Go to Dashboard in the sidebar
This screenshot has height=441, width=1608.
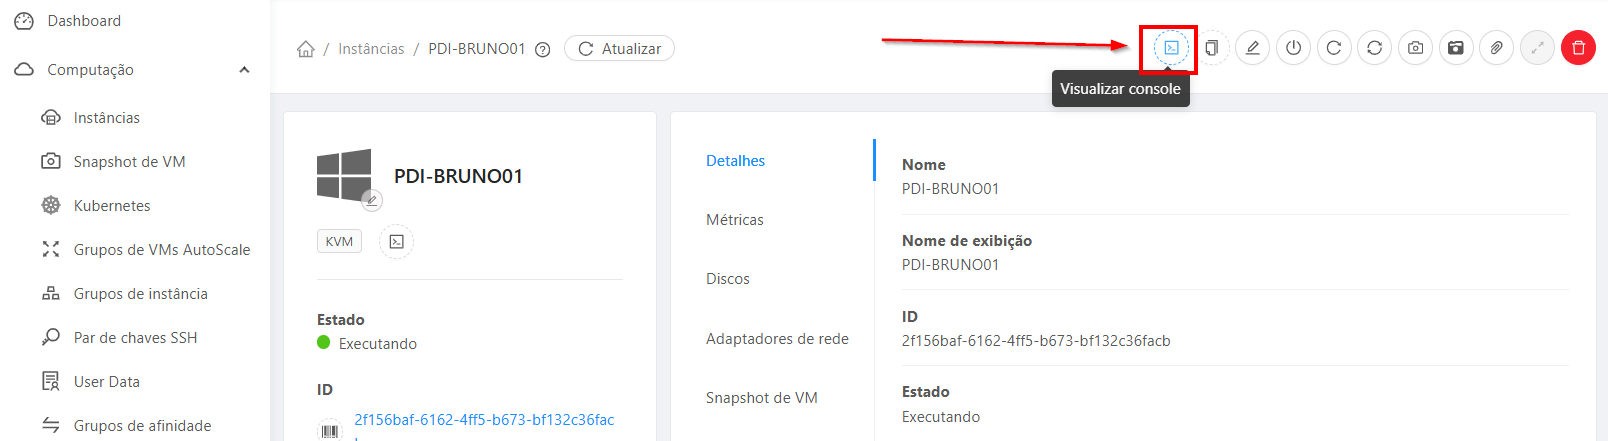tap(84, 21)
